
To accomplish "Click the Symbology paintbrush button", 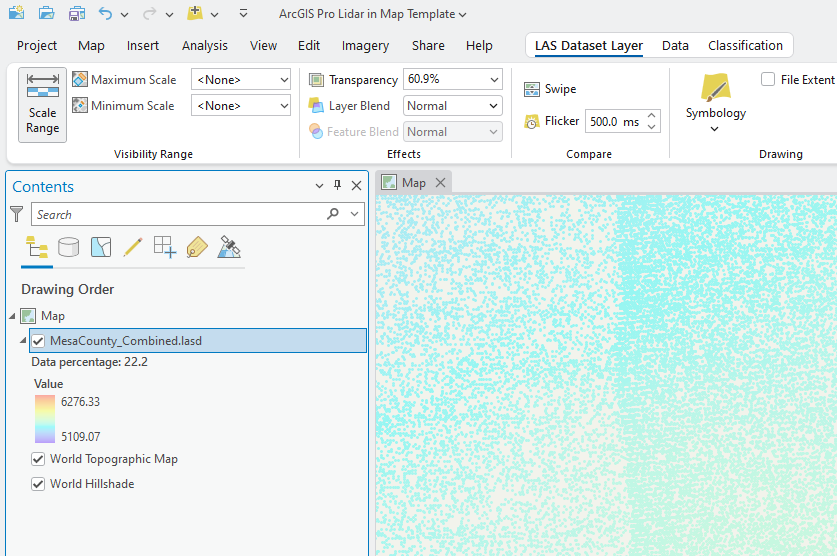I will [x=715, y=88].
